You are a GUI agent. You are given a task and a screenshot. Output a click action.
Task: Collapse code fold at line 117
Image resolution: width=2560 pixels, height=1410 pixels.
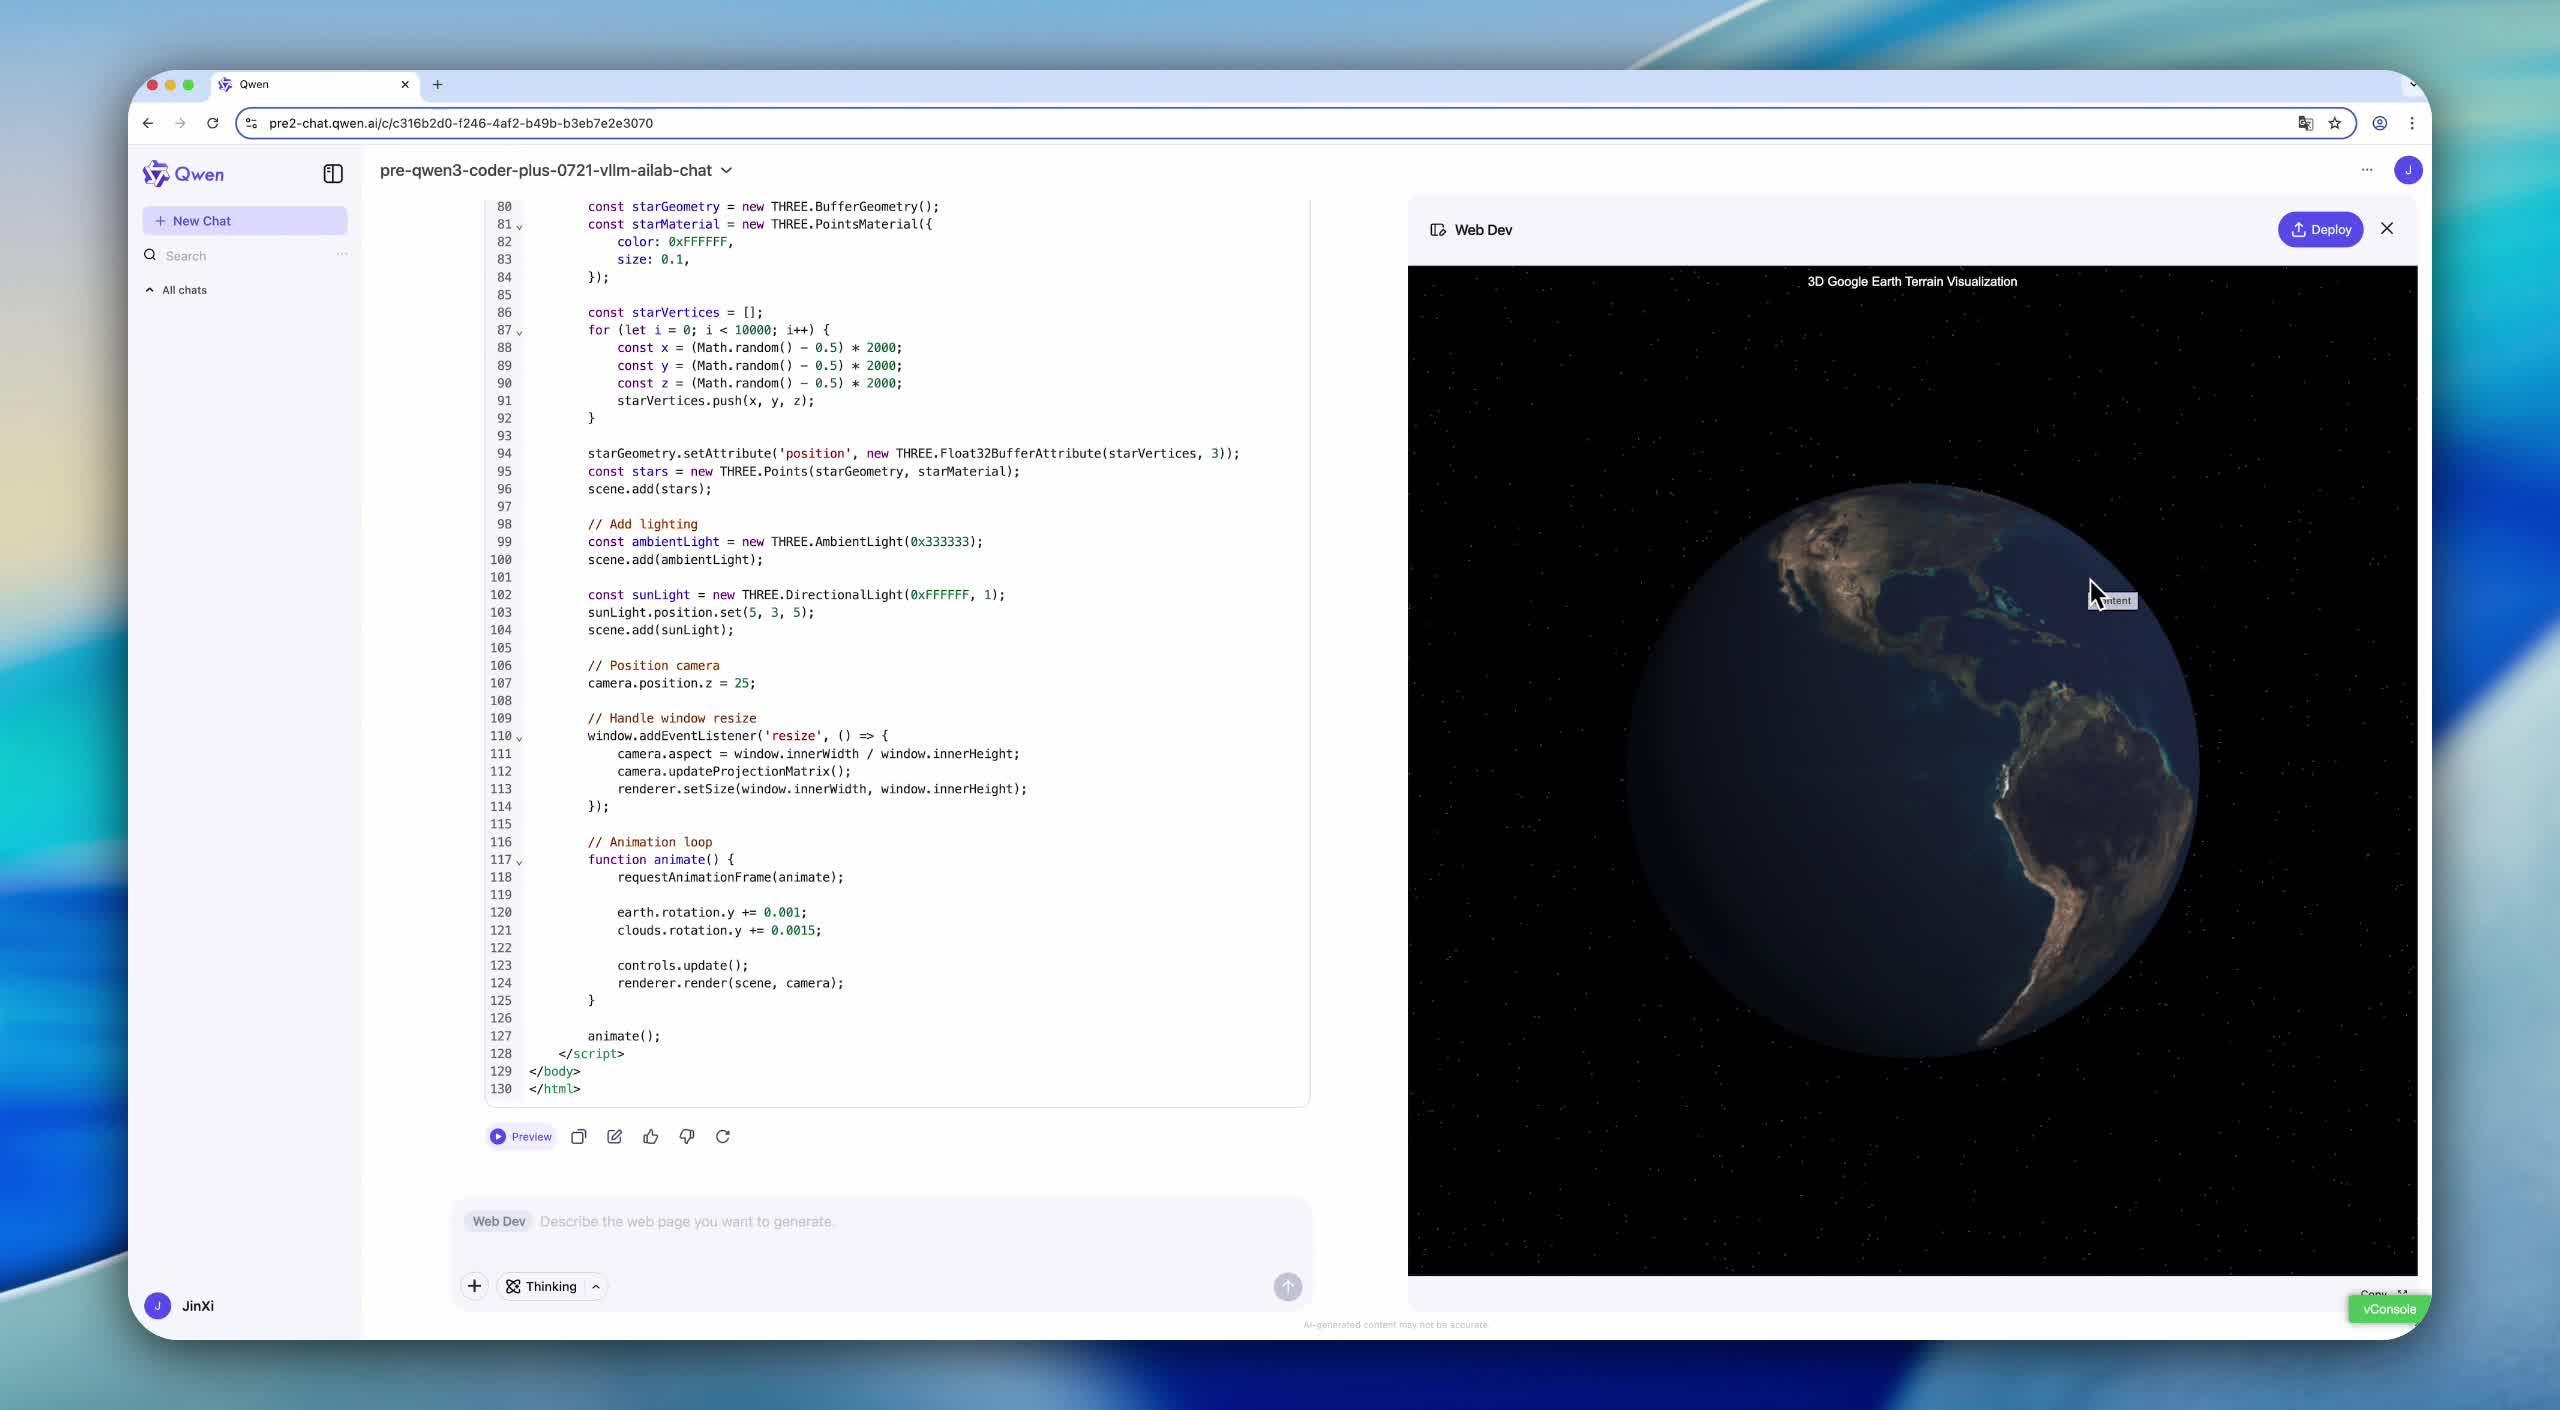[519, 861]
